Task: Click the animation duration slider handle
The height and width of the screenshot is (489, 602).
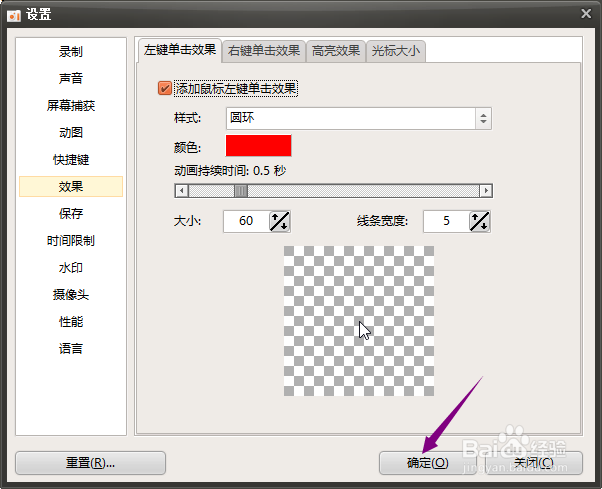Action: tap(241, 190)
